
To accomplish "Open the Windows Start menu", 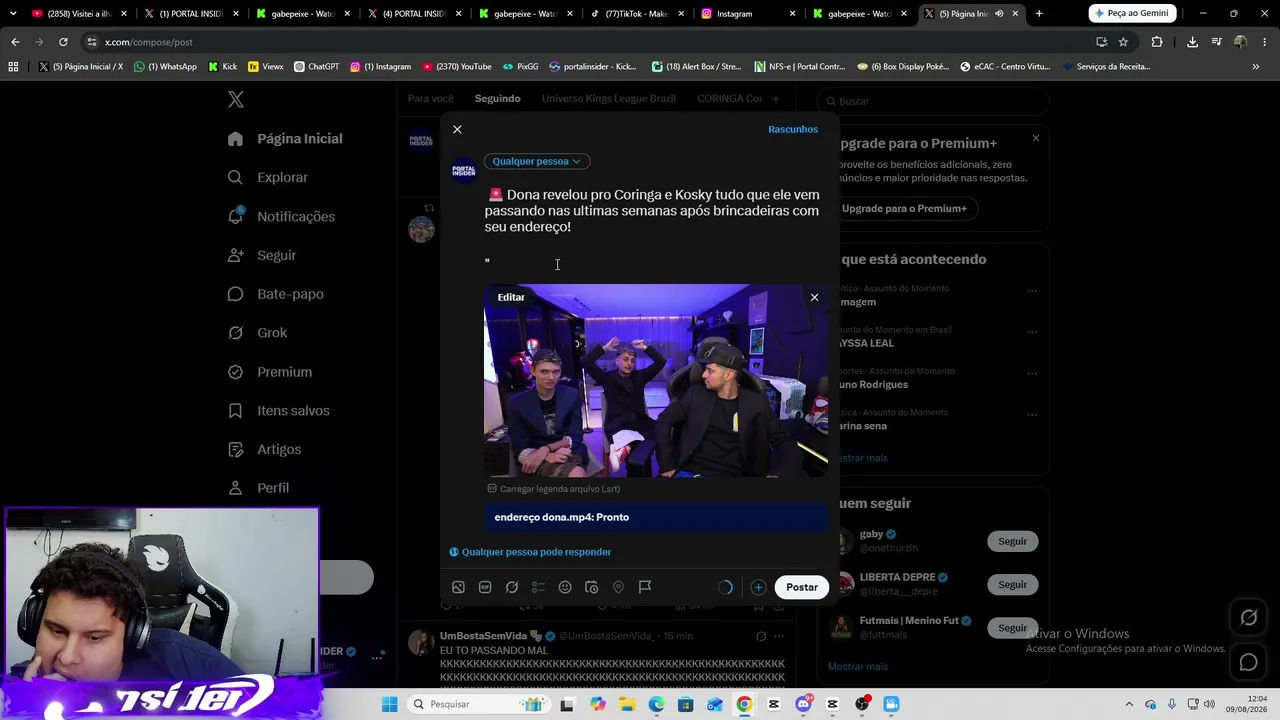I will [389, 704].
